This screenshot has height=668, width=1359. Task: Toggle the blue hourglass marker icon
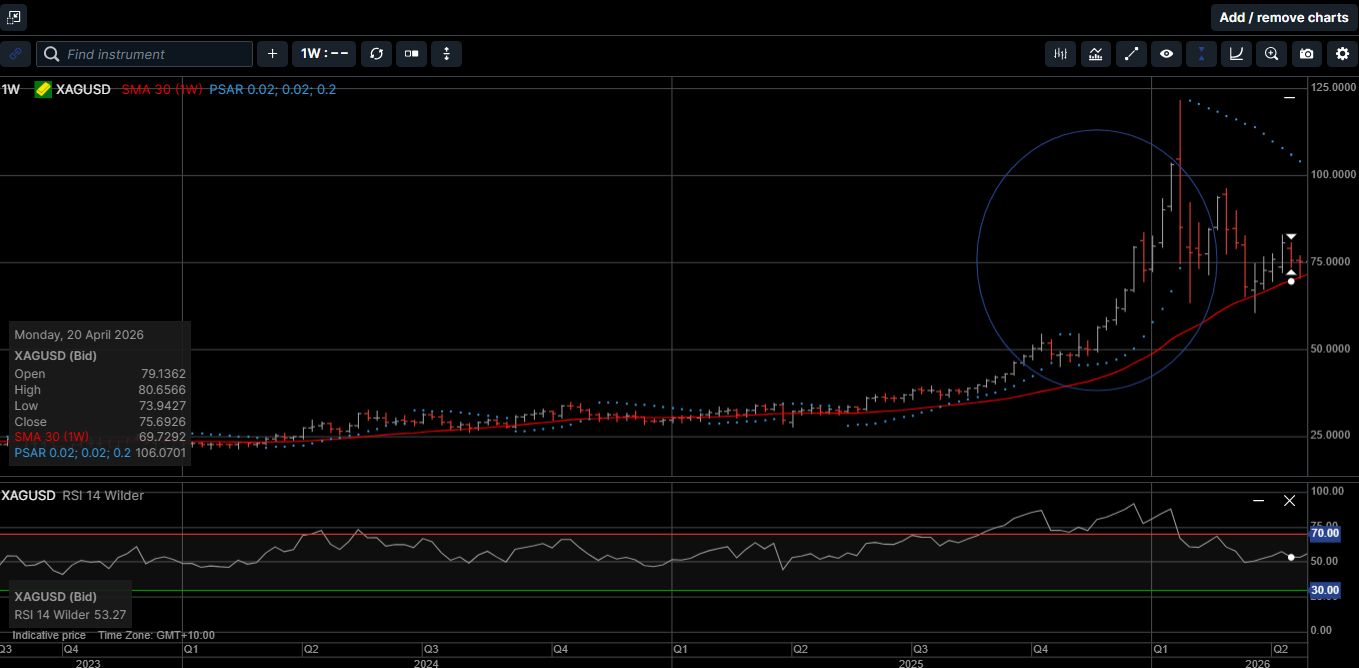pyautogui.click(x=1201, y=54)
